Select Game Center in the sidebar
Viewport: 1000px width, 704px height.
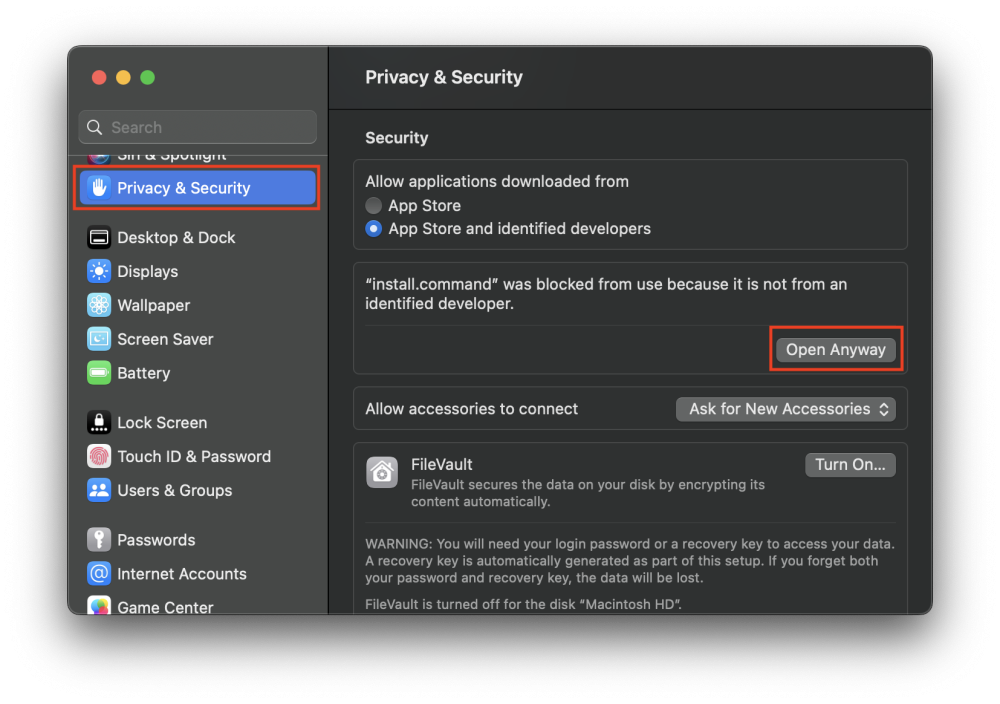pos(165,607)
